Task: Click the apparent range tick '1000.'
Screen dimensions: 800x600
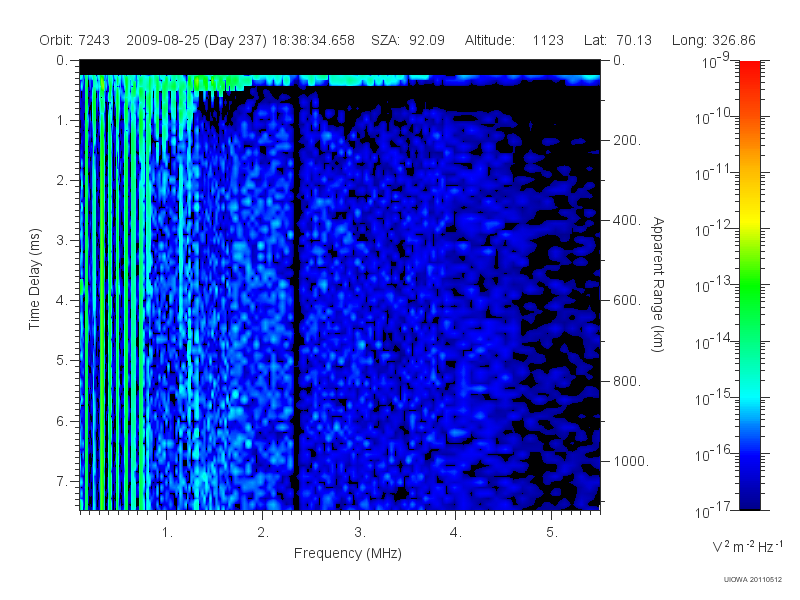Action: [631, 461]
